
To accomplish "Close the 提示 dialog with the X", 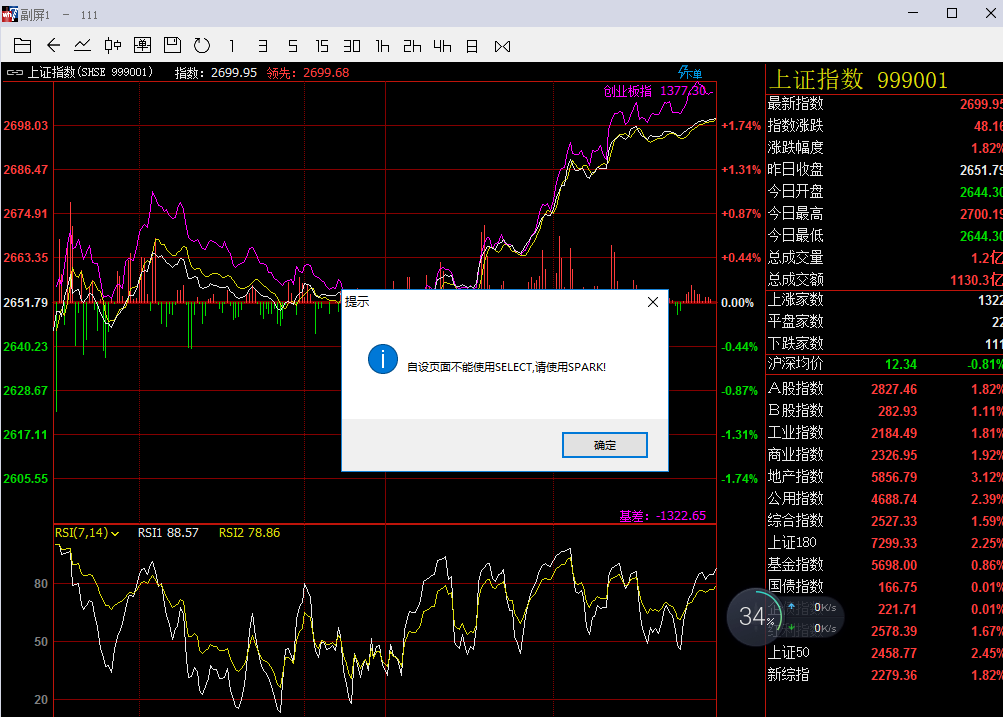I will 653,302.
